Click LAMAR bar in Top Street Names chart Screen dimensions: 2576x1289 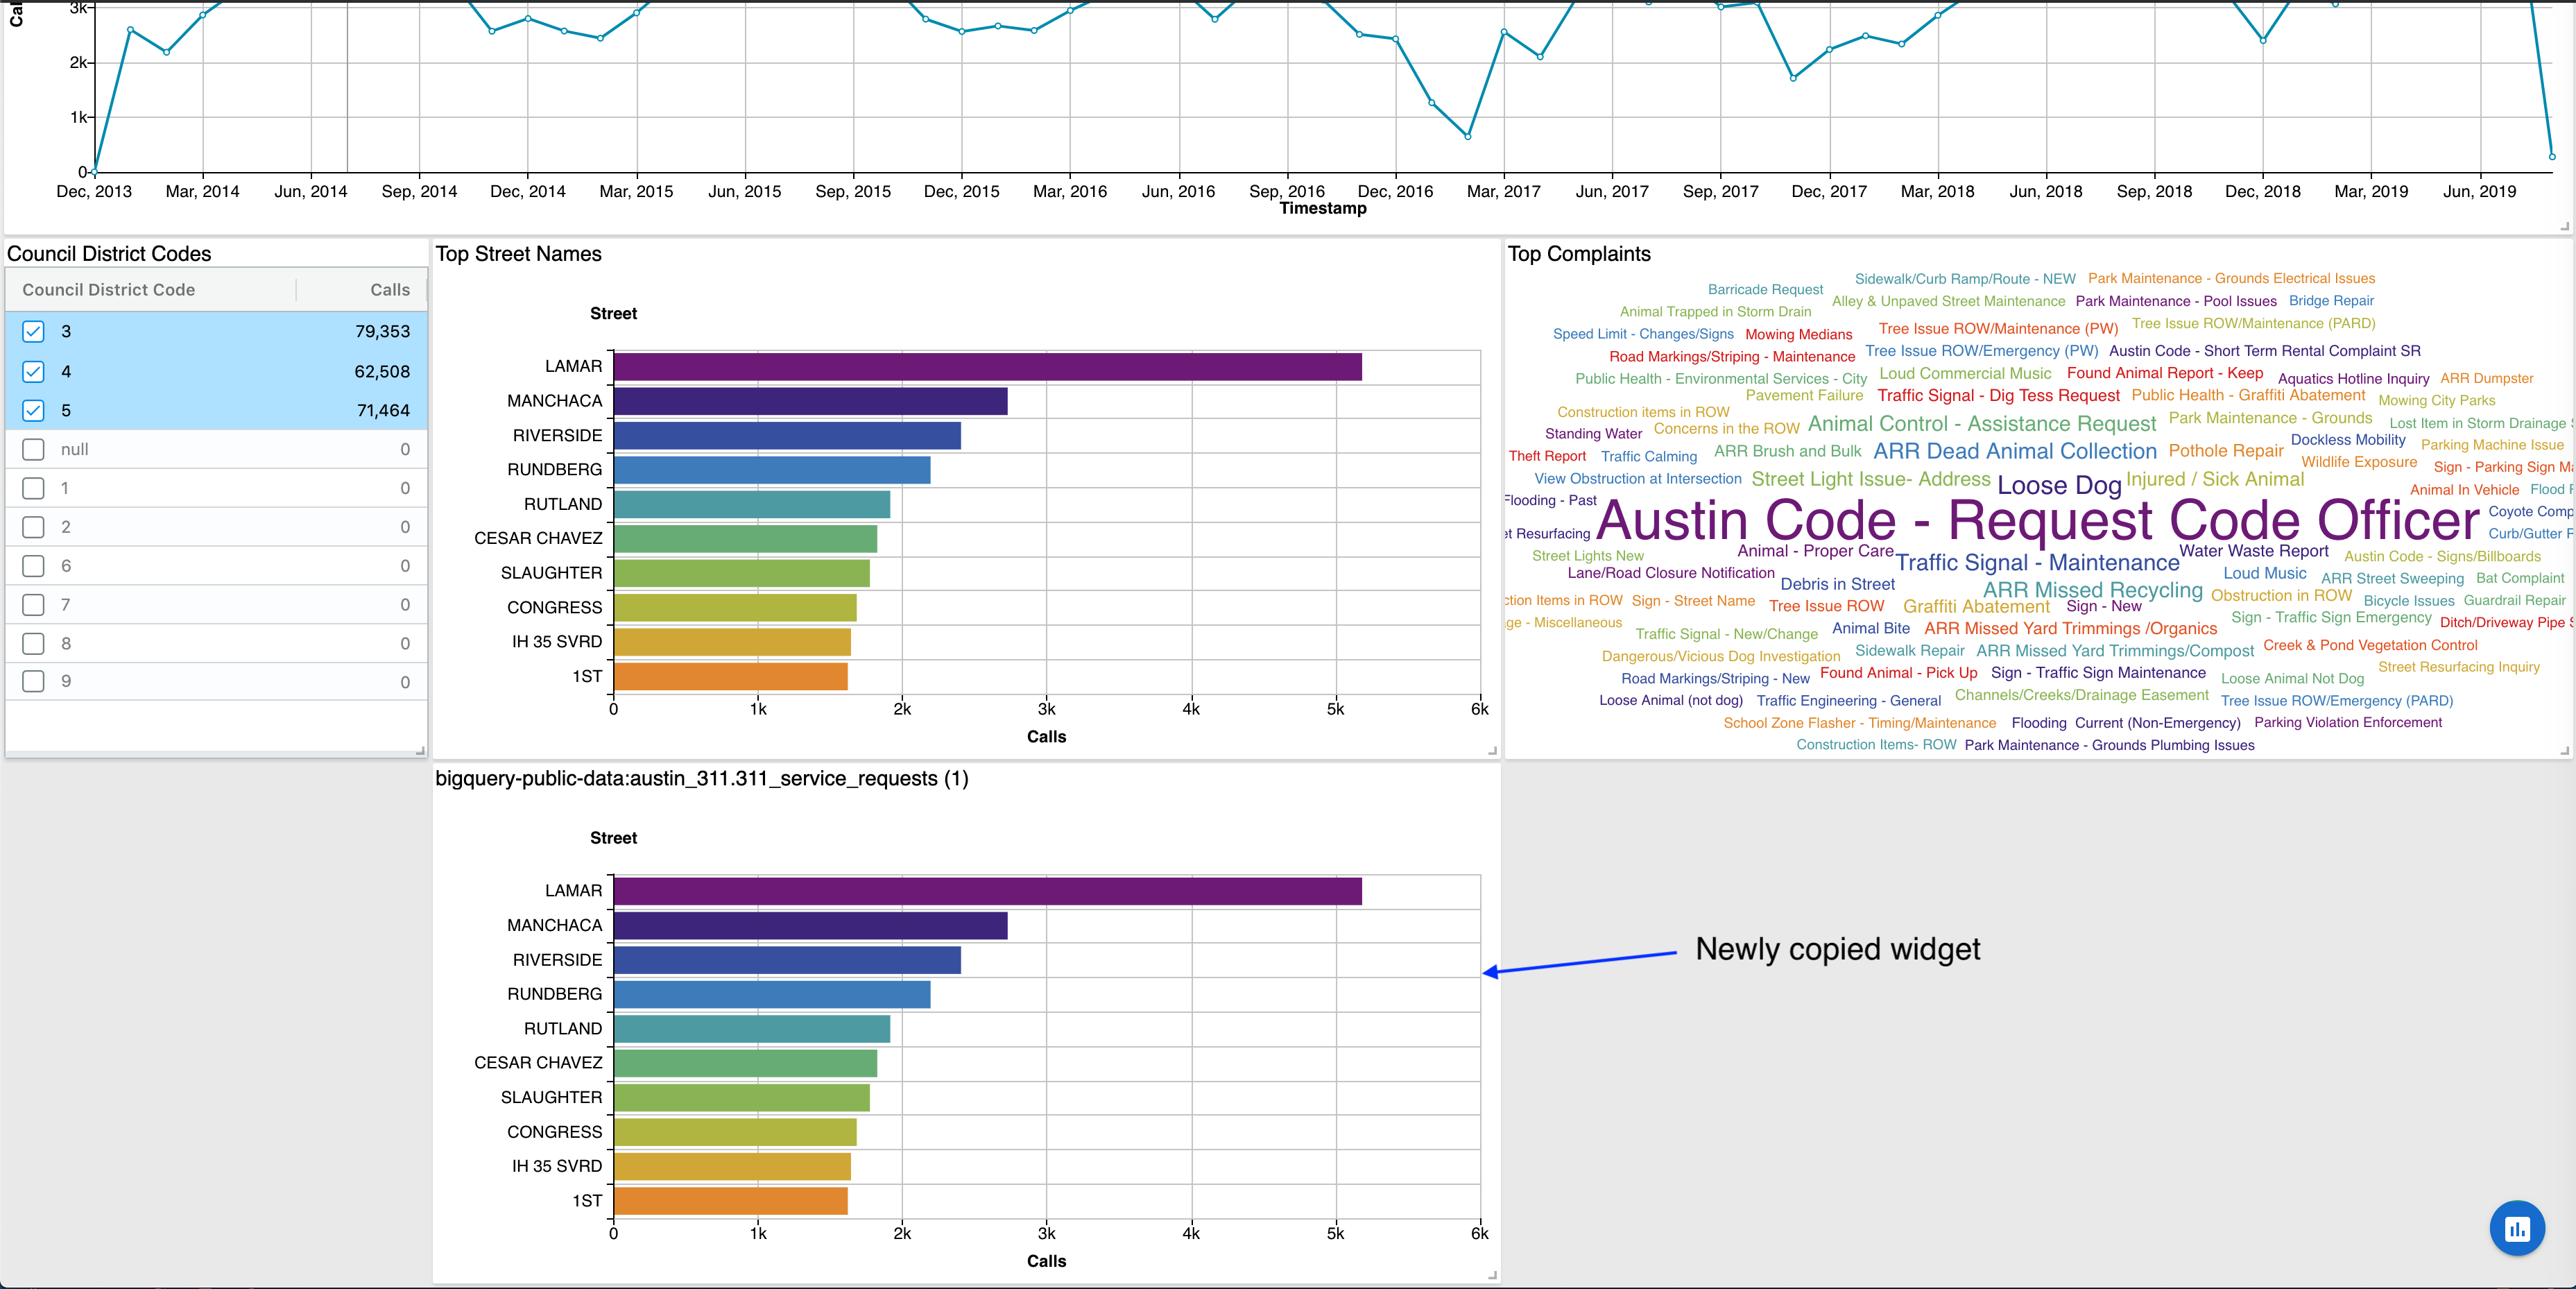[987, 367]
